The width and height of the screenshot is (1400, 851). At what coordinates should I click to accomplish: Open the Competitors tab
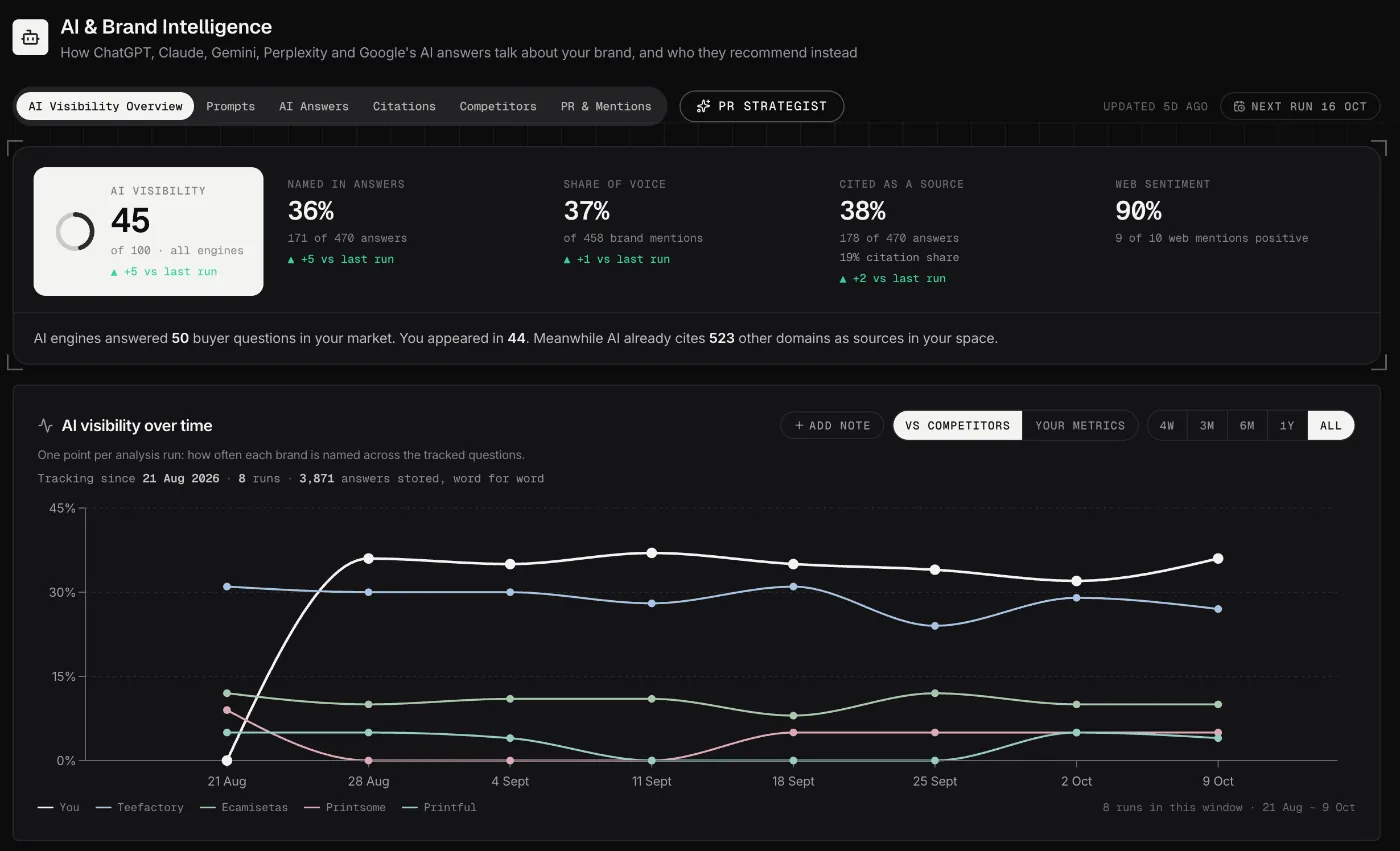(498, 106)
